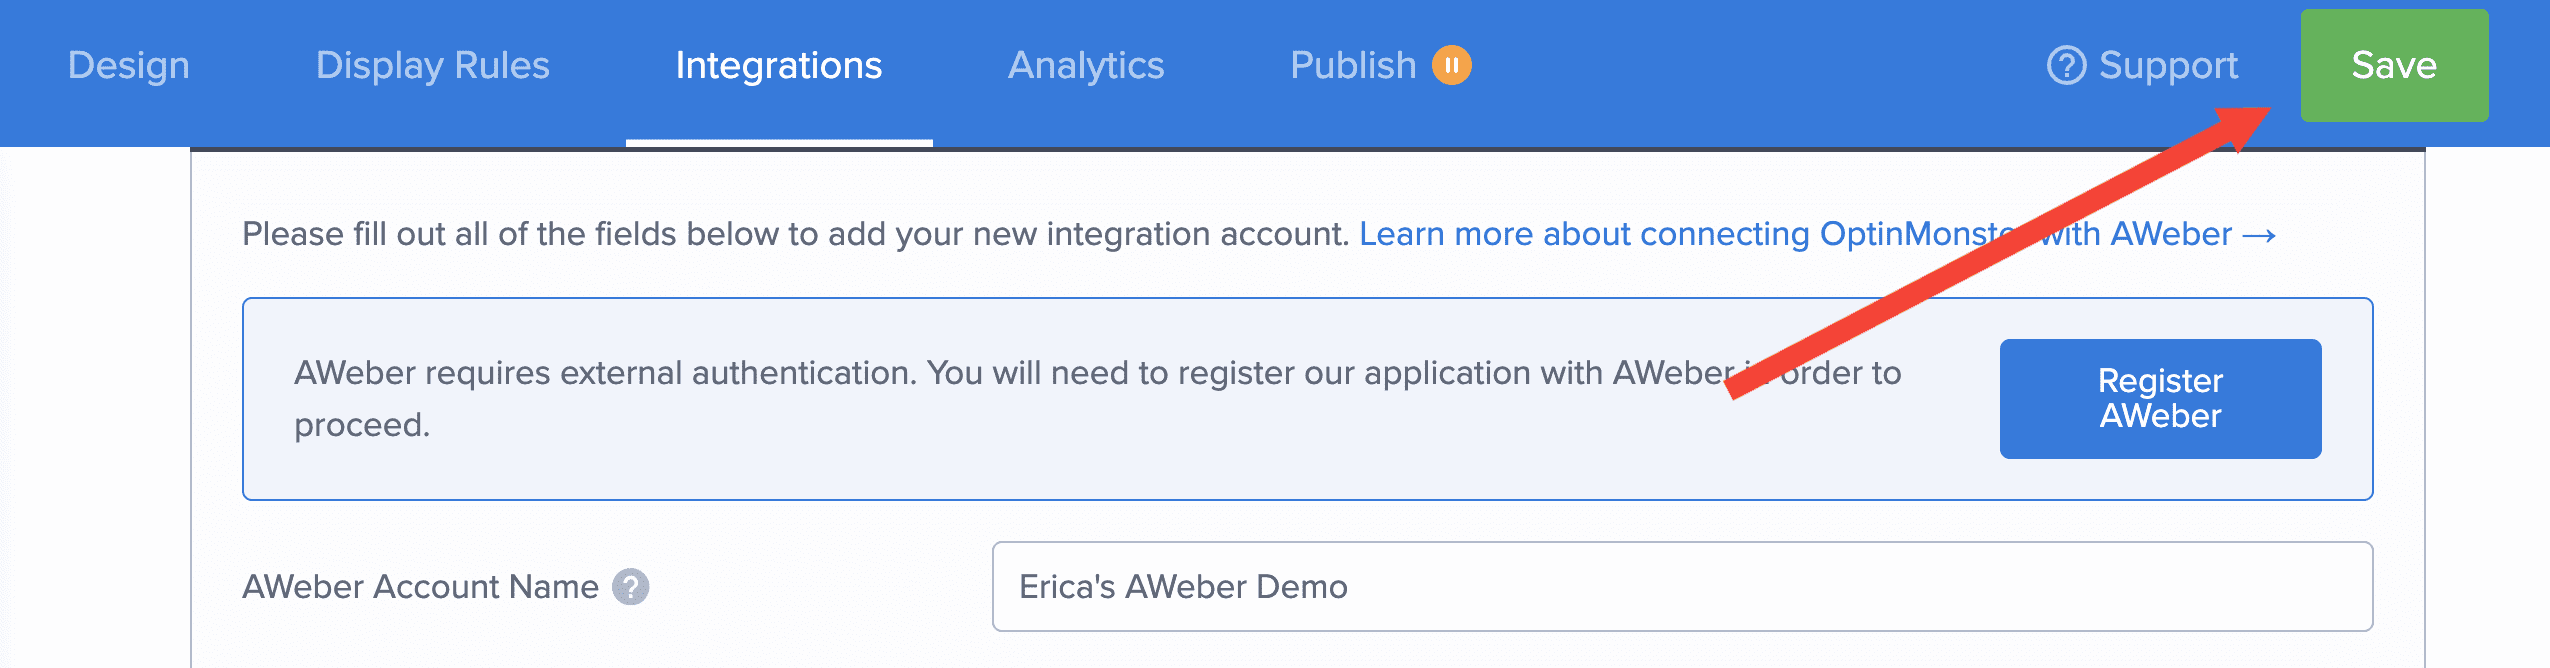Click the red annotation arrow pointing to Save

click(x=2000, y=255)
